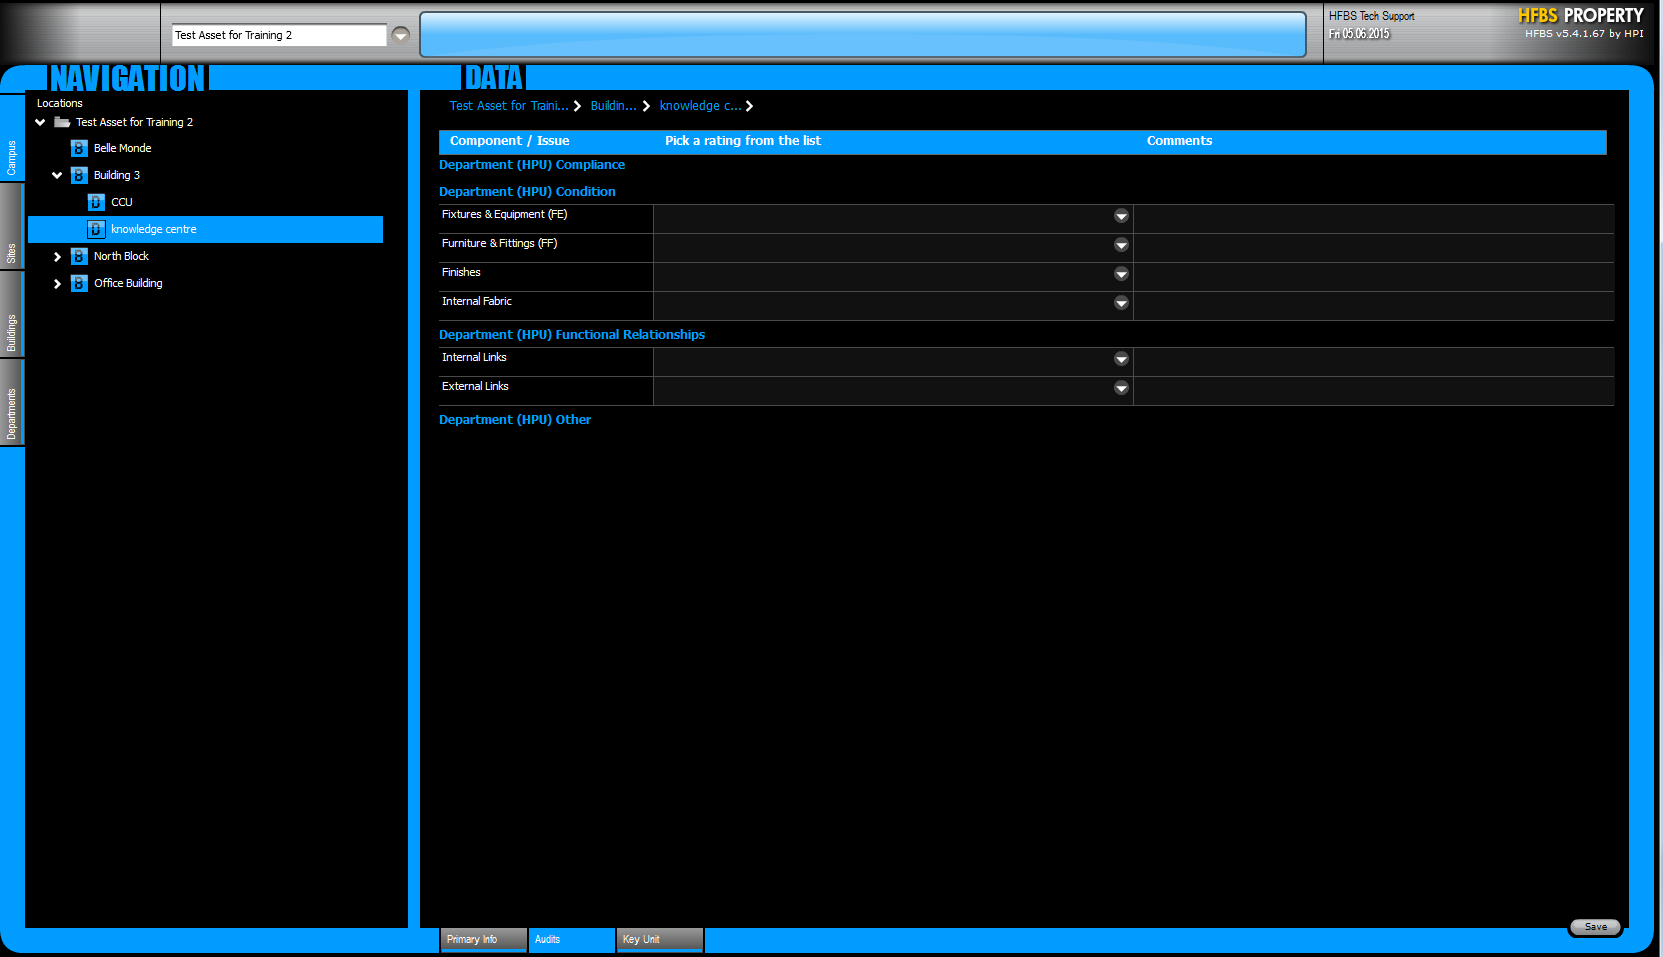
Task: Click the Belle Monde building icon
Action: coord(79,148)
